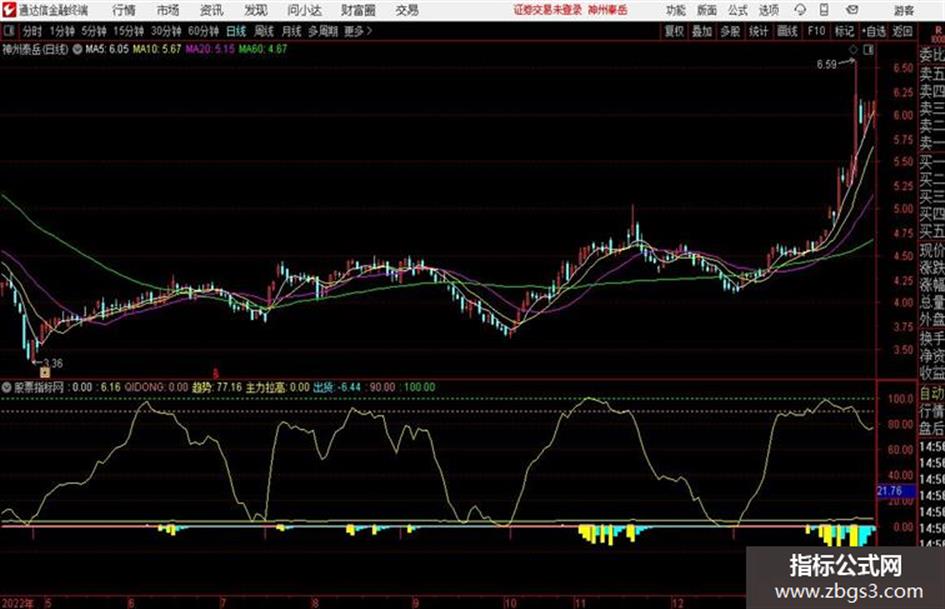Open the 资讯 menu
Image resolution: width=945 pixels, height=609 pixels.
point(212,10)
